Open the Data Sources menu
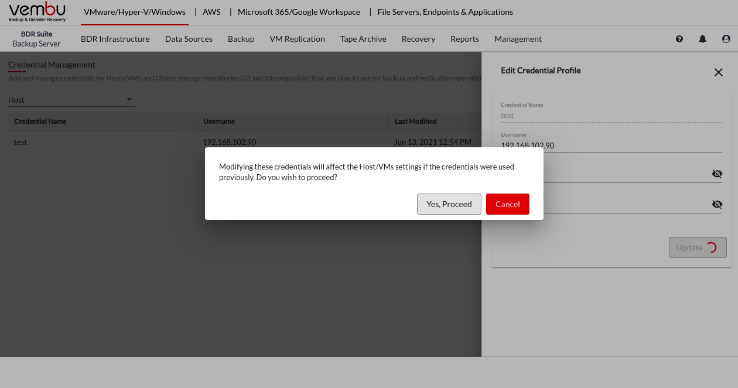Viewport: 738px width, 388px height. pyautogui.click(x=189, y=39)
